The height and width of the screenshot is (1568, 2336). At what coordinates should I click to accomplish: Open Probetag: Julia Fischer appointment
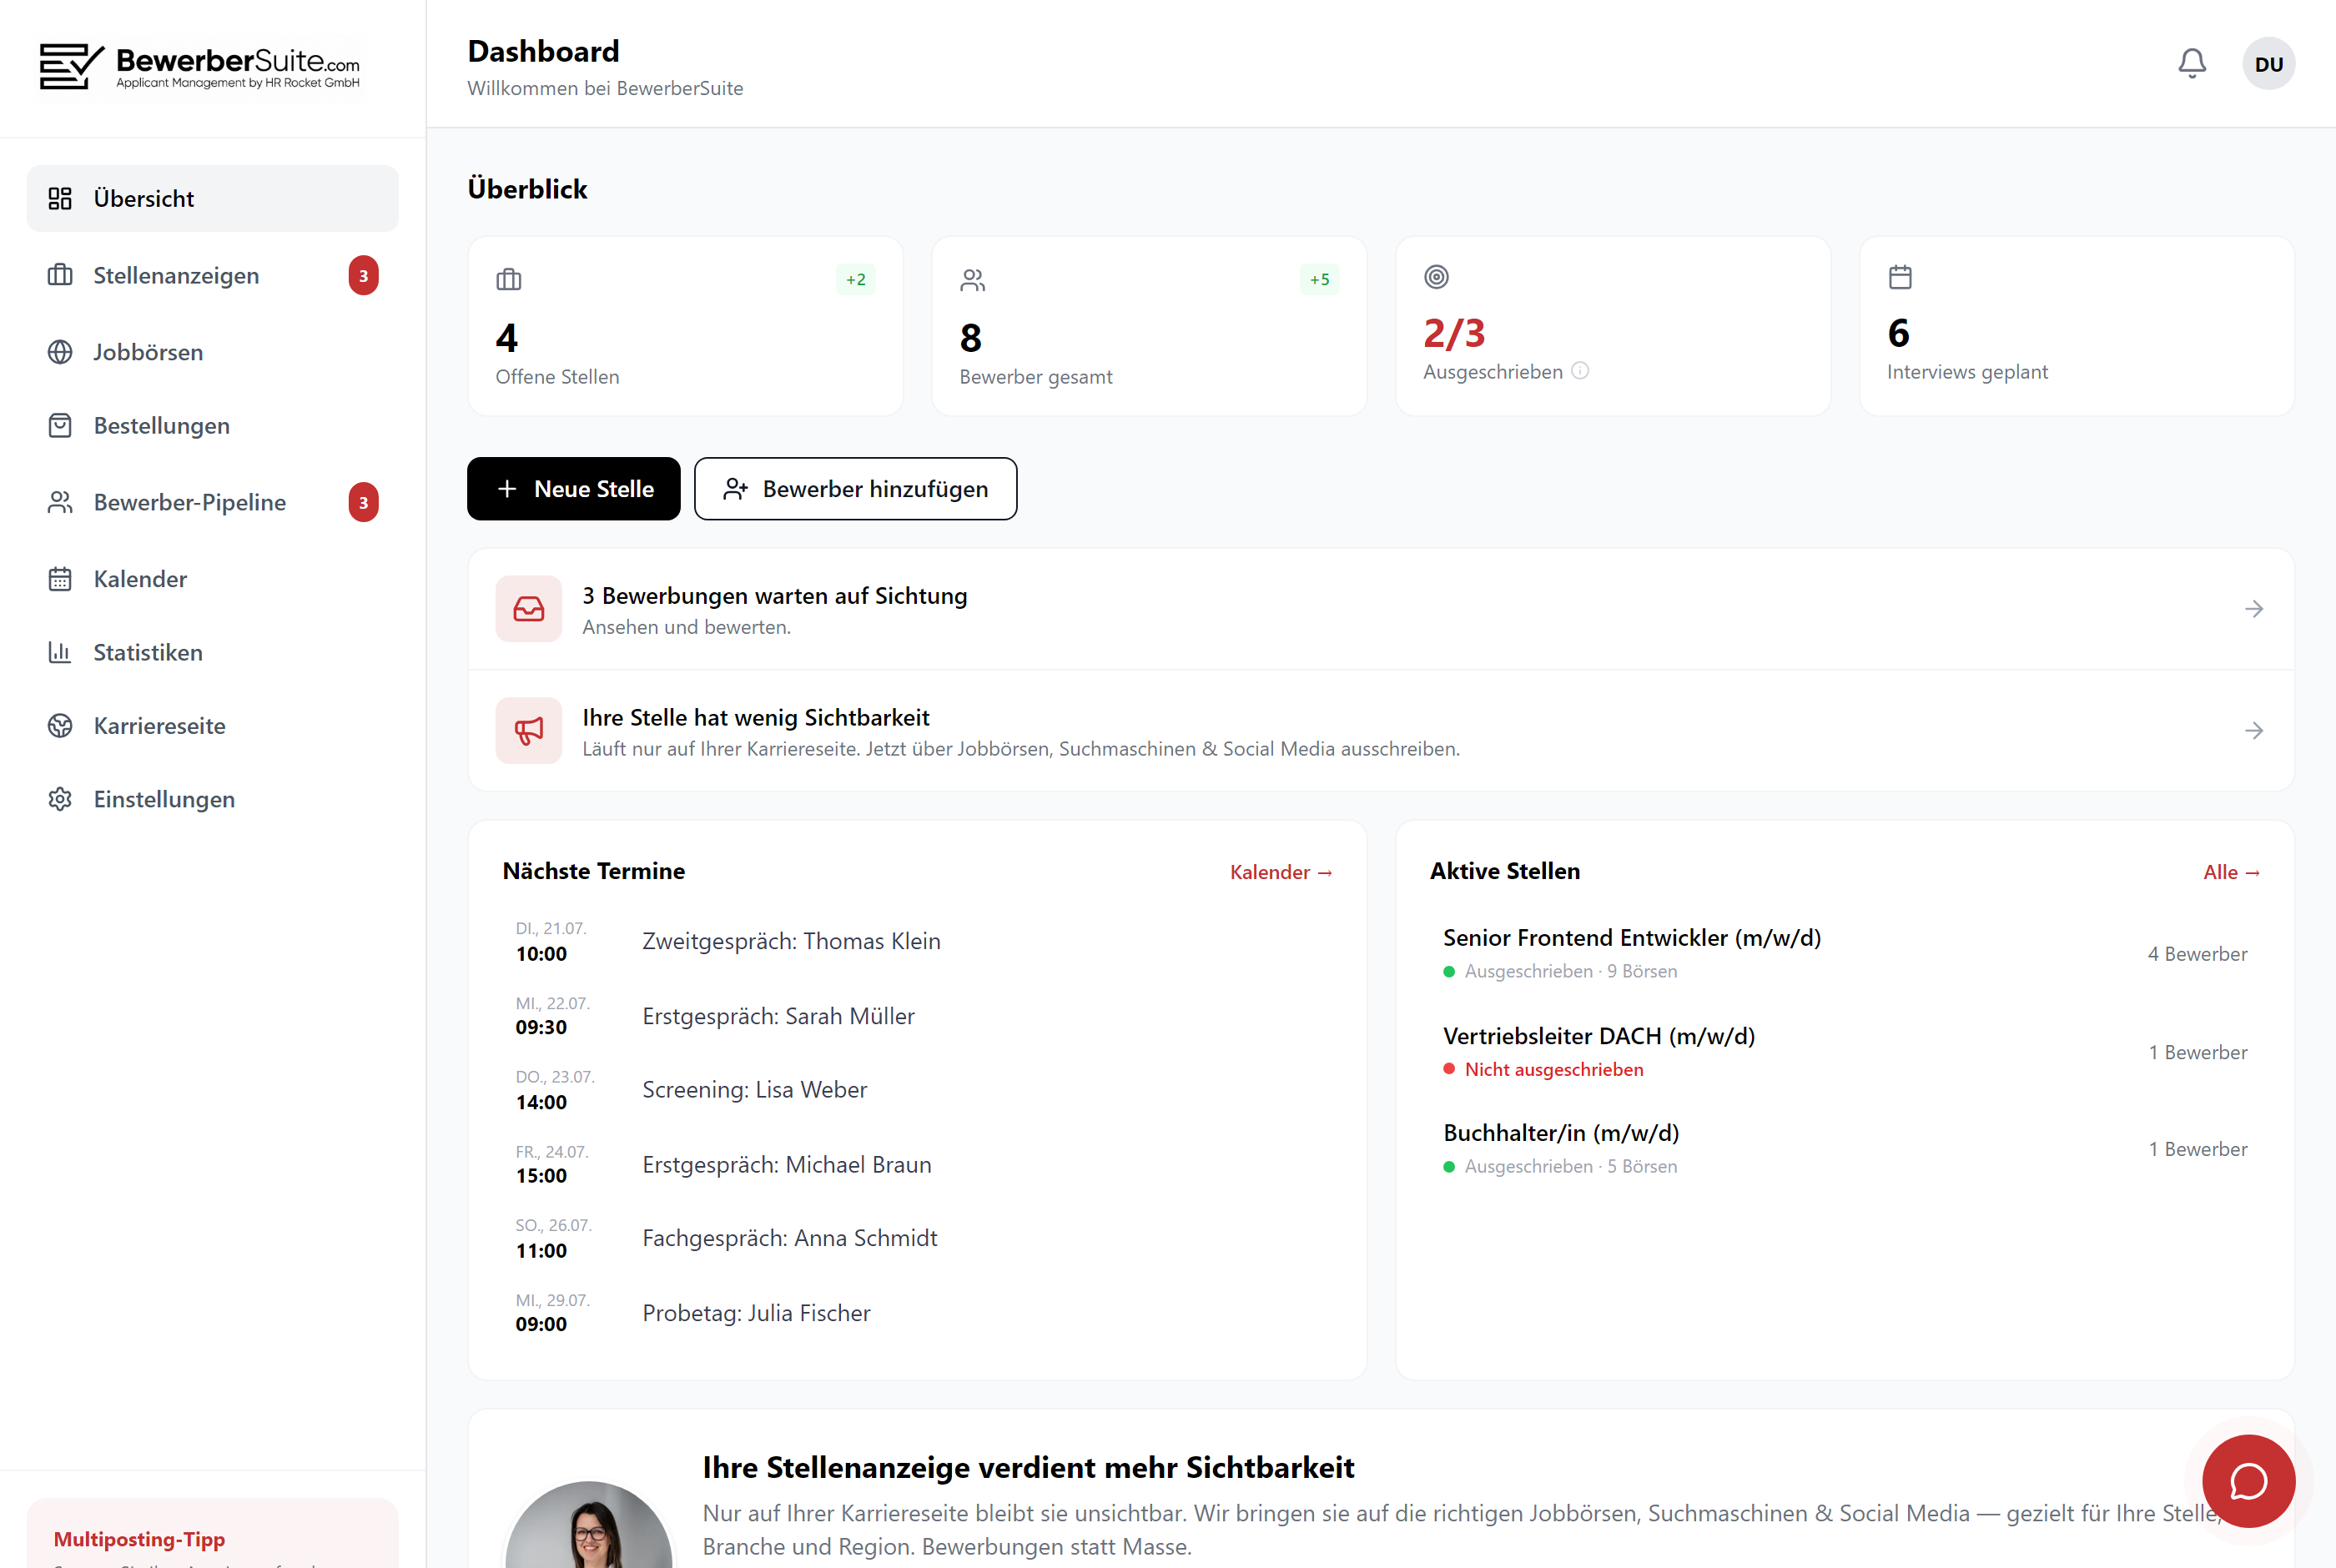(918, 1313)
